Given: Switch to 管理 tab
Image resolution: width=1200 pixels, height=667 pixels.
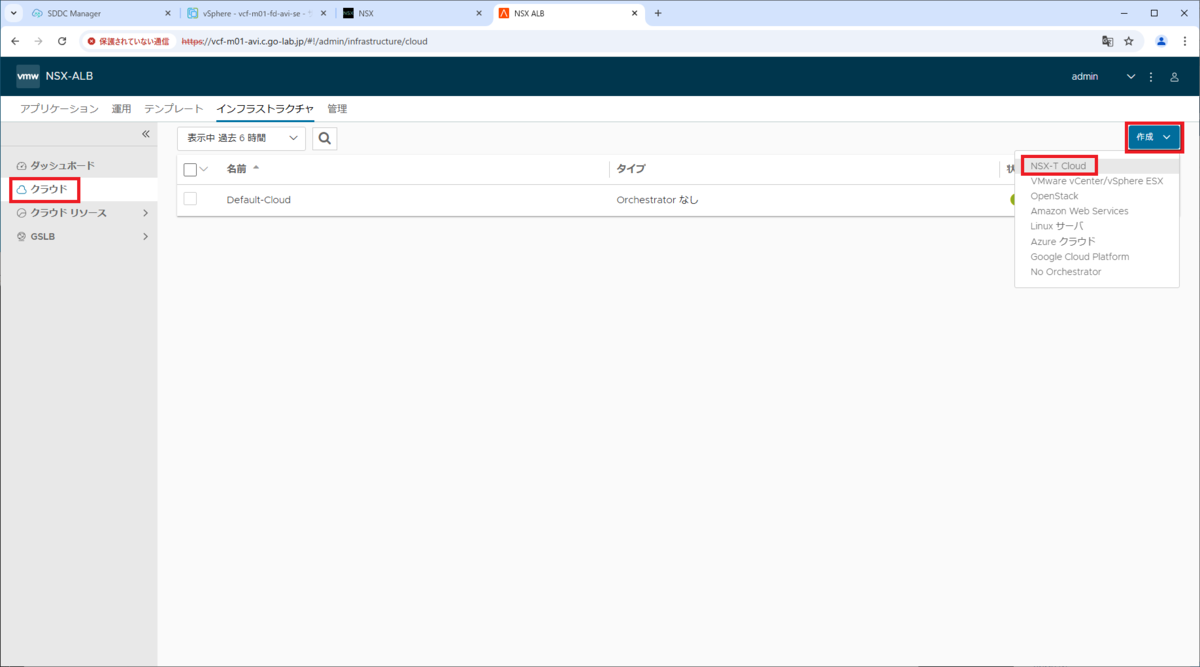Looking at the screenshot, I should (337, 109).
